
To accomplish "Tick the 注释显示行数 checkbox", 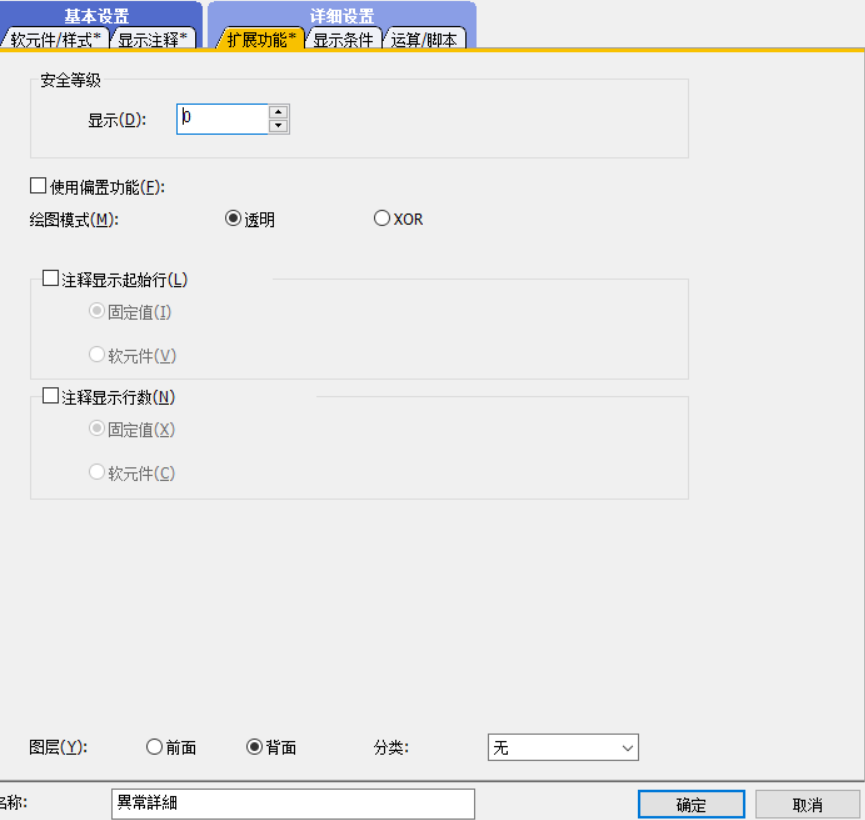I will tap(51, 397).
